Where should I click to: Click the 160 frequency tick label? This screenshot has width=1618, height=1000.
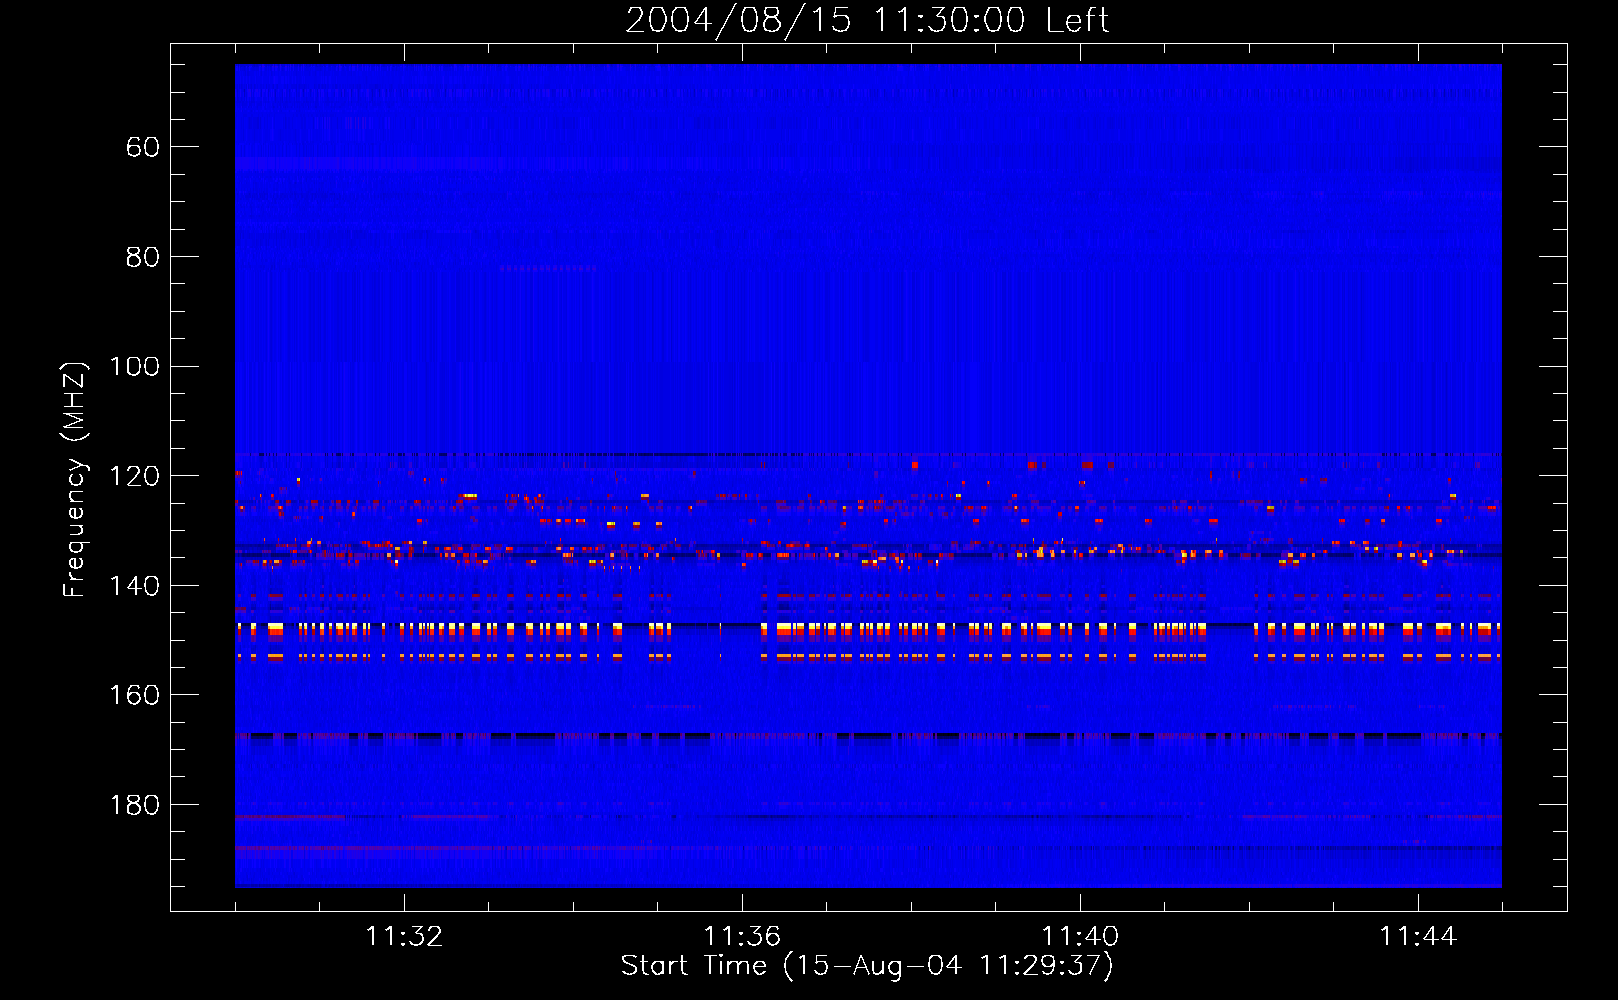[134, 695]
